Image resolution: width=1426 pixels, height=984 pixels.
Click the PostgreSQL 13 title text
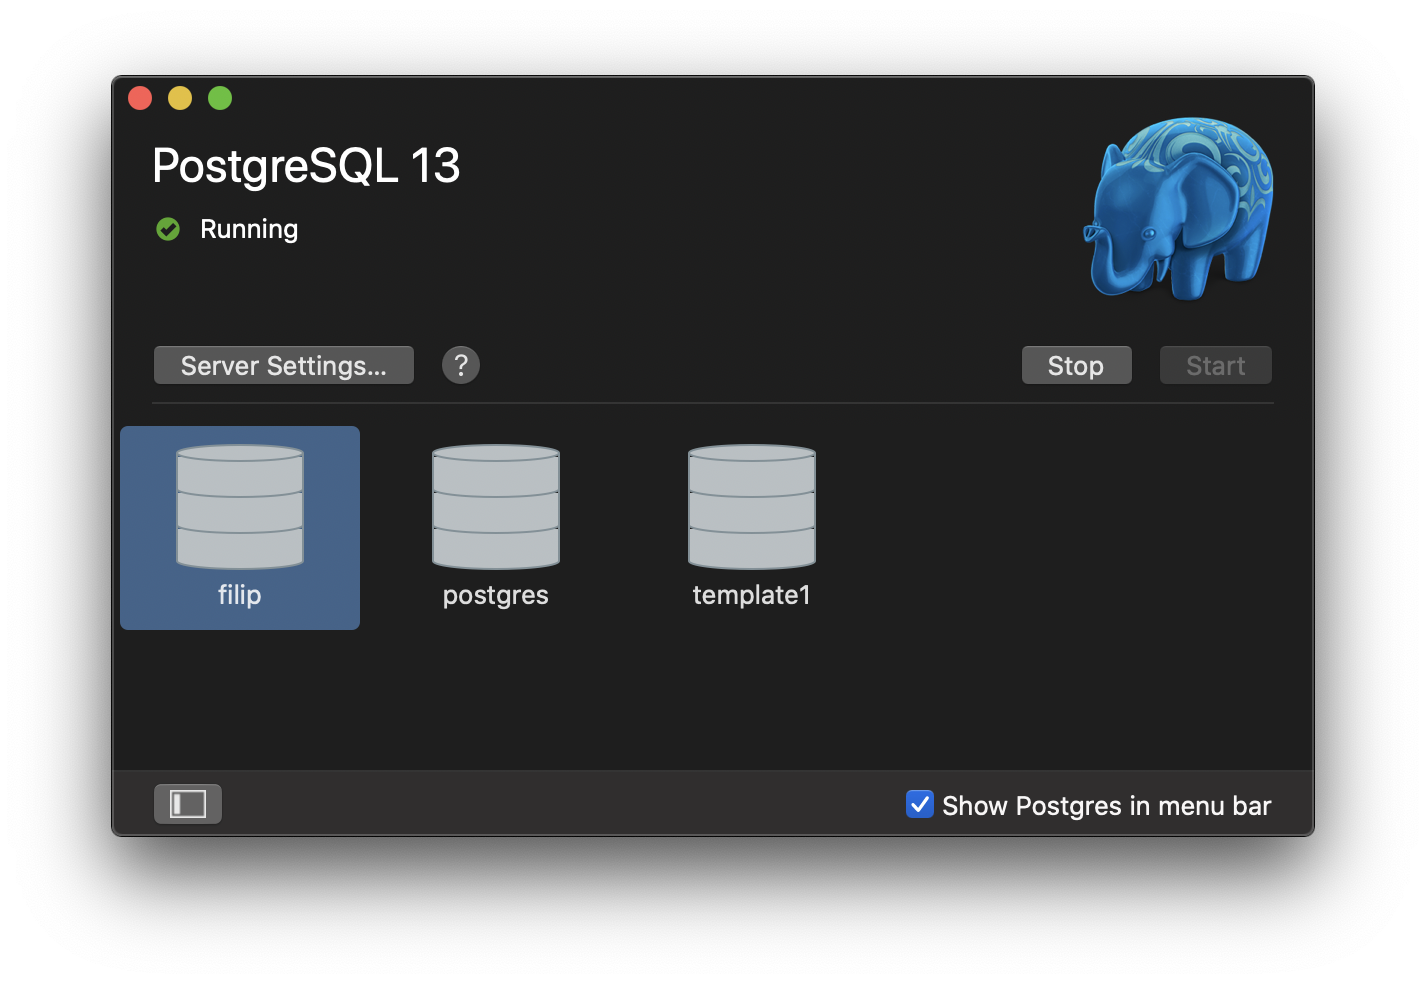point(306,166)
